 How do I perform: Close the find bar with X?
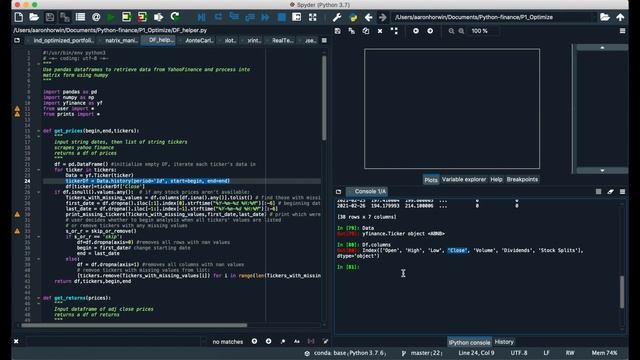(16, 341)
